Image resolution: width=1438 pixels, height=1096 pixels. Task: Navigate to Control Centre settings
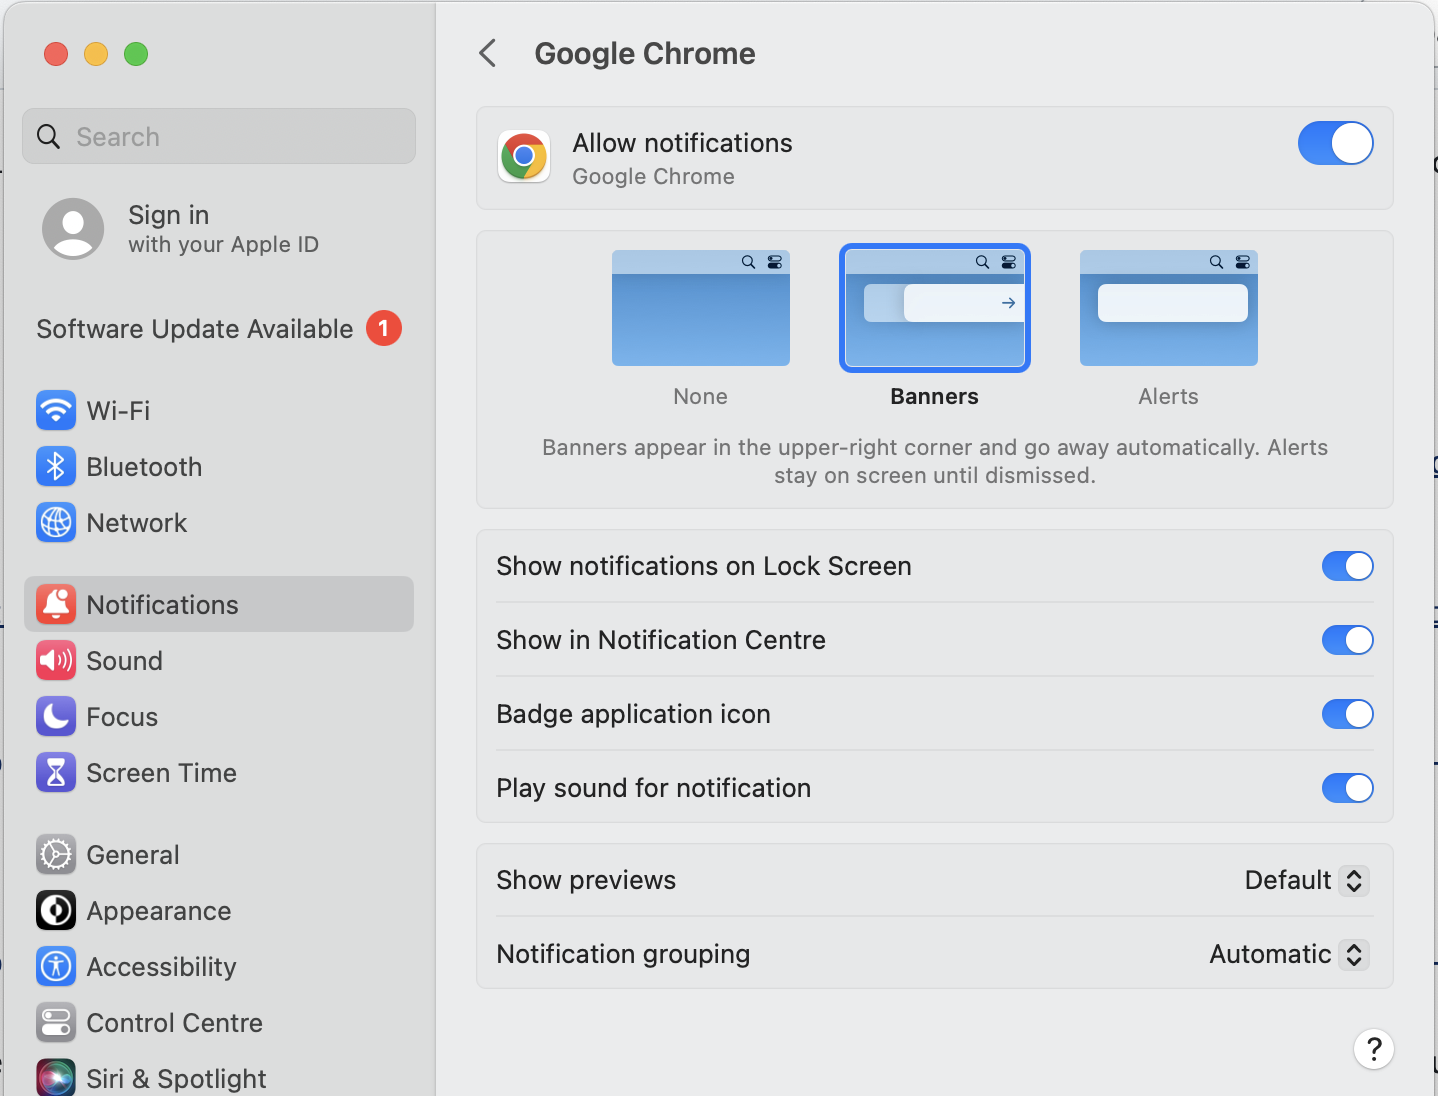[56, 1022]
